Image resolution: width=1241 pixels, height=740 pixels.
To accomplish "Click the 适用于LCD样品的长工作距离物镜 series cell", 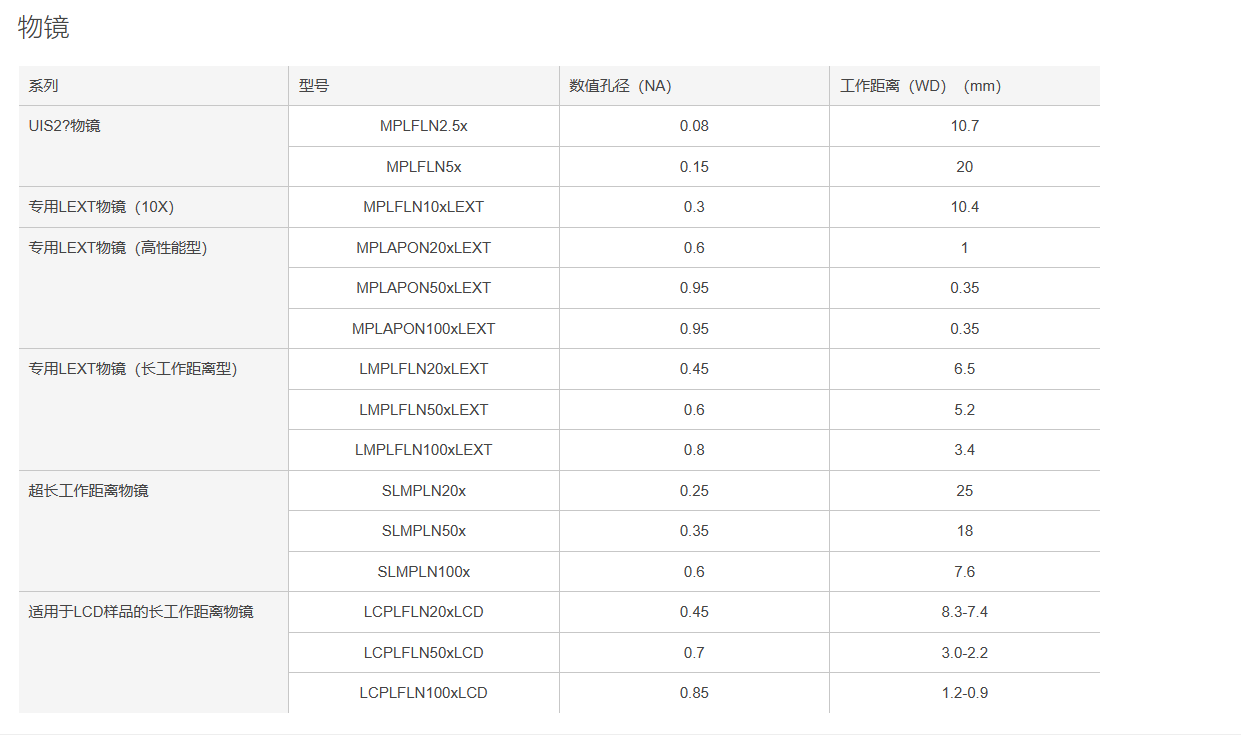I will [x=154, y=652].
